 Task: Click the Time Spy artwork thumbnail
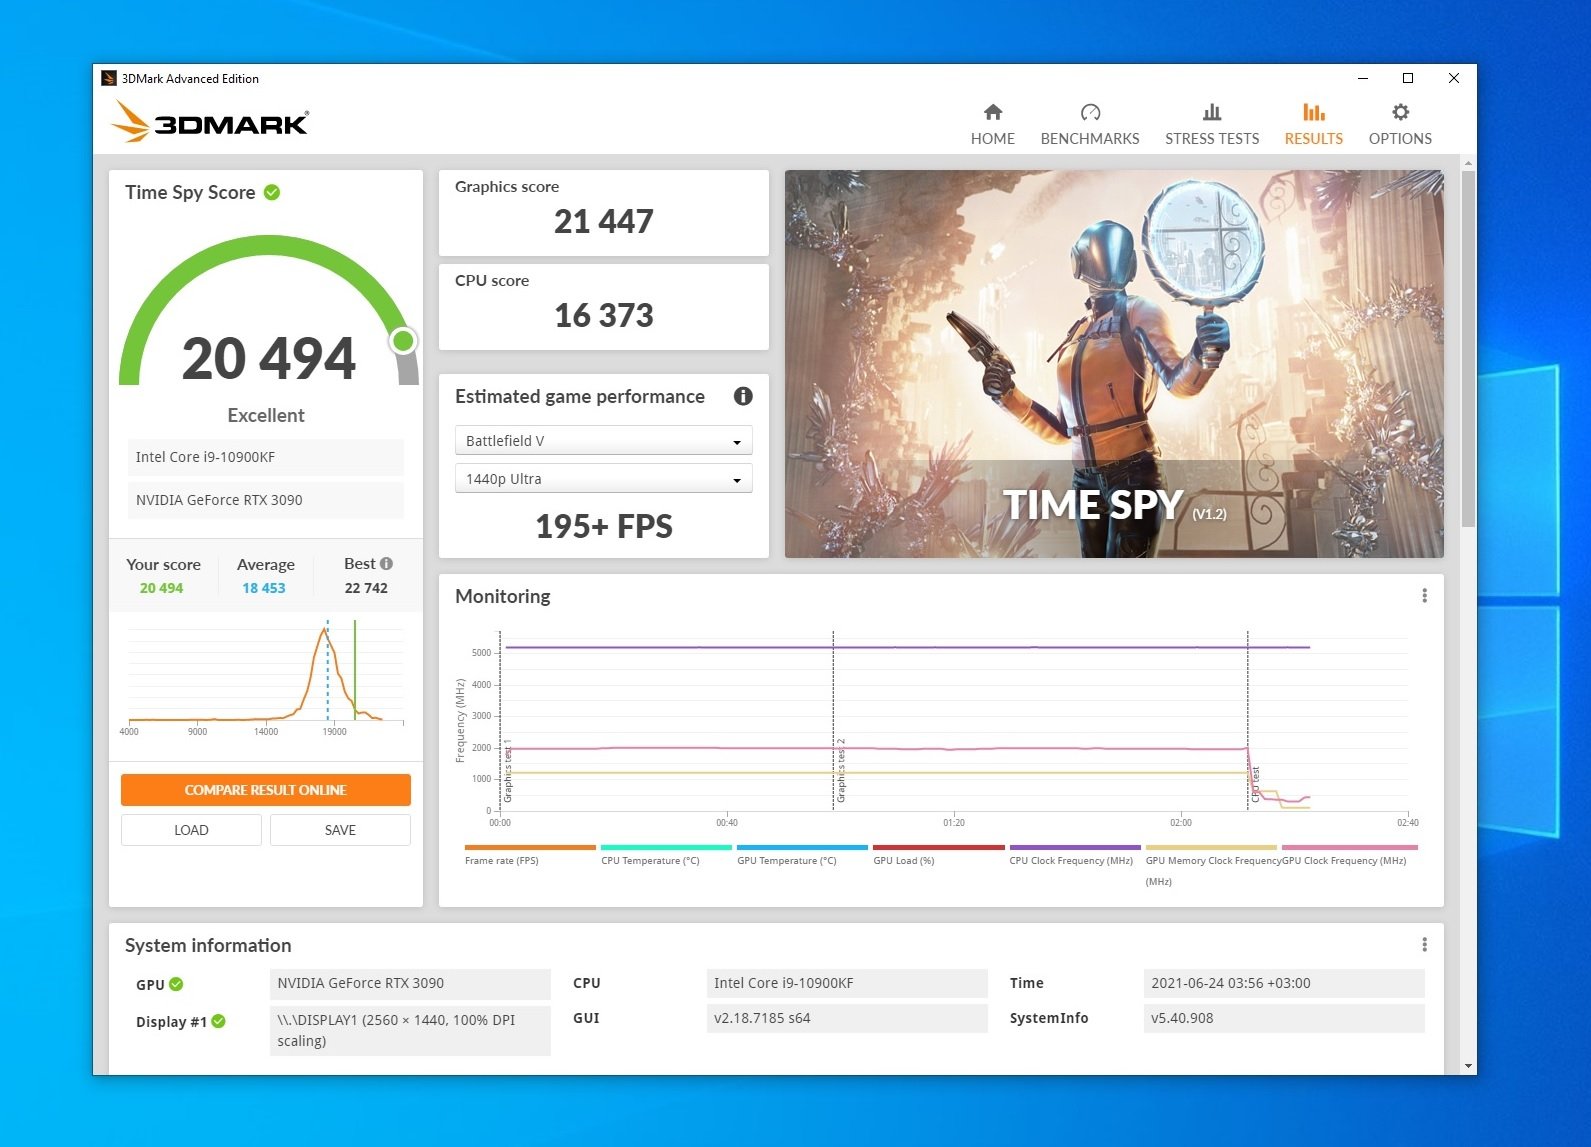tap(1114, 364)
